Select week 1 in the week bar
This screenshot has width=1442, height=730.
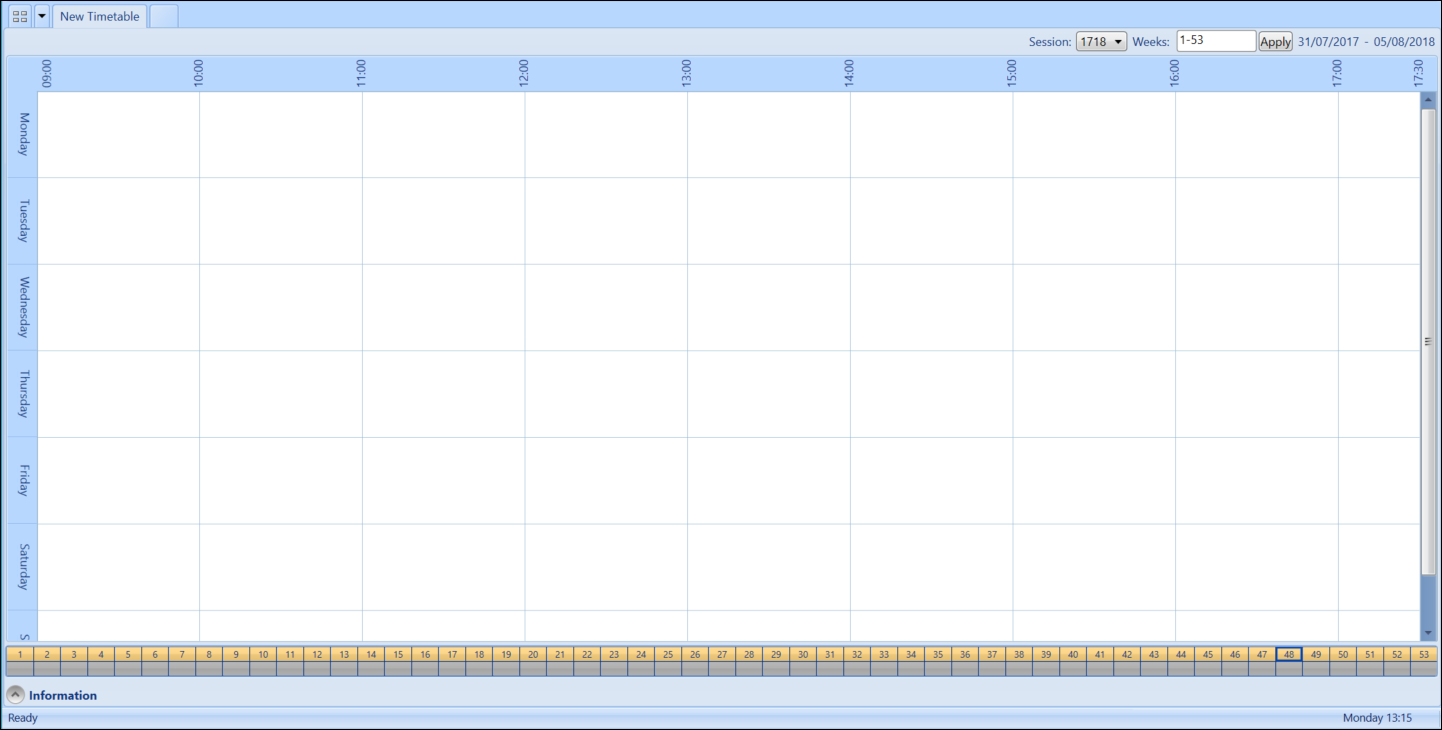(x=20, y=655)
